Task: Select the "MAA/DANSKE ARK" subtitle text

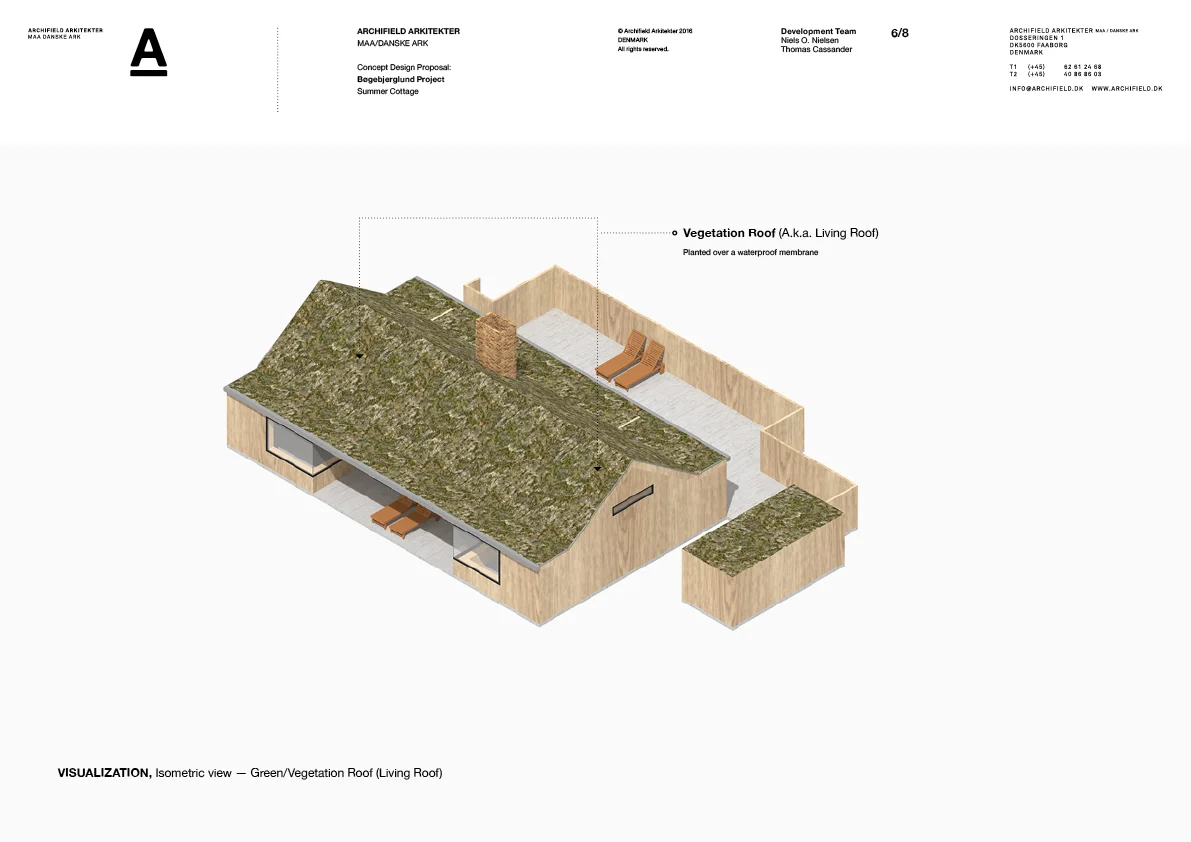Action: 392,43
